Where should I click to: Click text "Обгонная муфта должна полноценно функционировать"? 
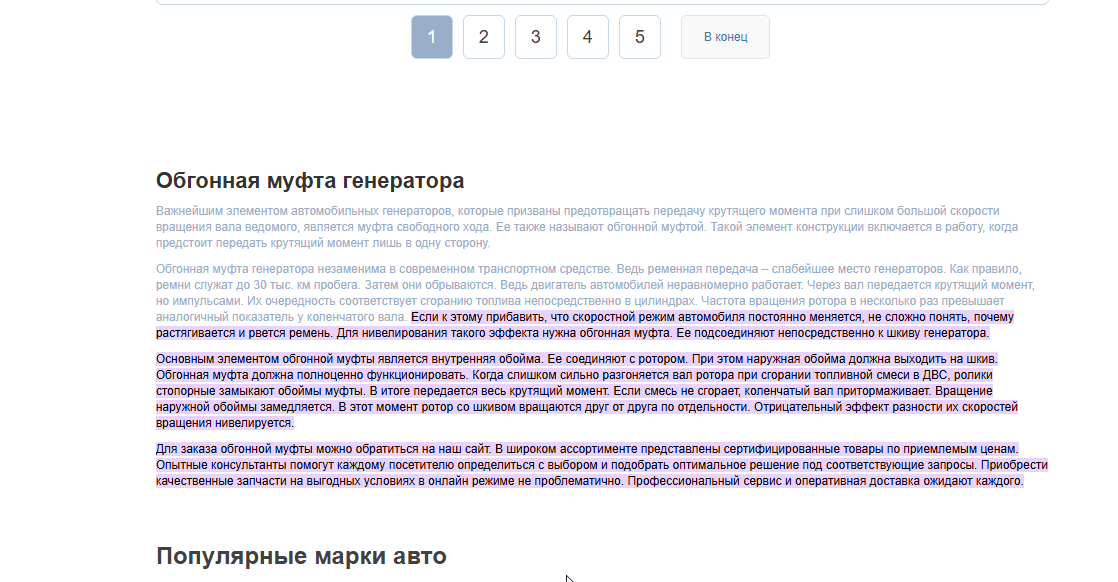tap(312, 375)
